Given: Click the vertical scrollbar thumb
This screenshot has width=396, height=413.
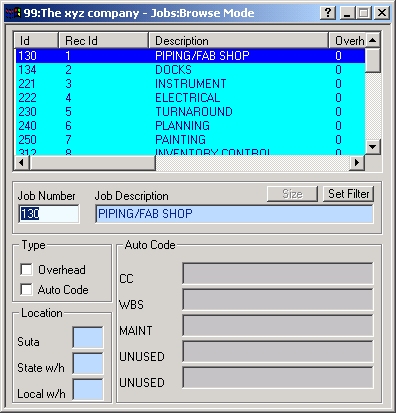Looking at the screenshot, I should tap(373, 60).
